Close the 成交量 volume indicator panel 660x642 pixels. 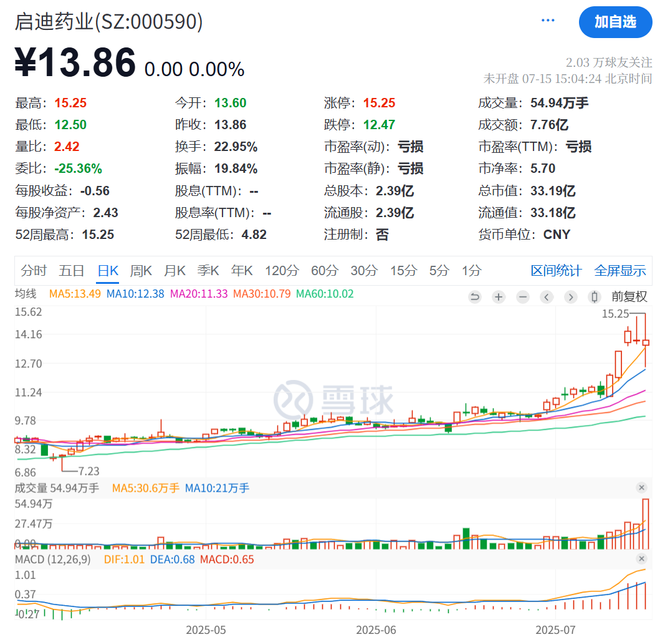(641, 487)
